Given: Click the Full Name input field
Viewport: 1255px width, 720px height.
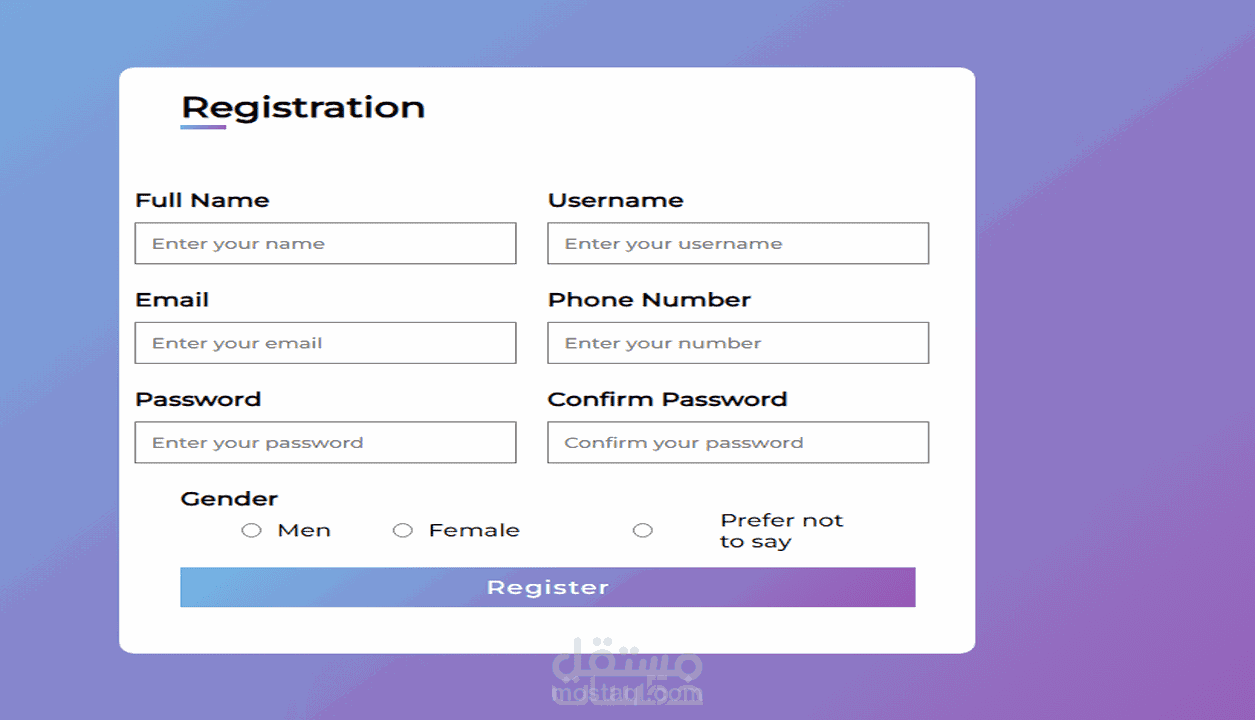Looking at the screenshot, I should (x=325, y=243).
